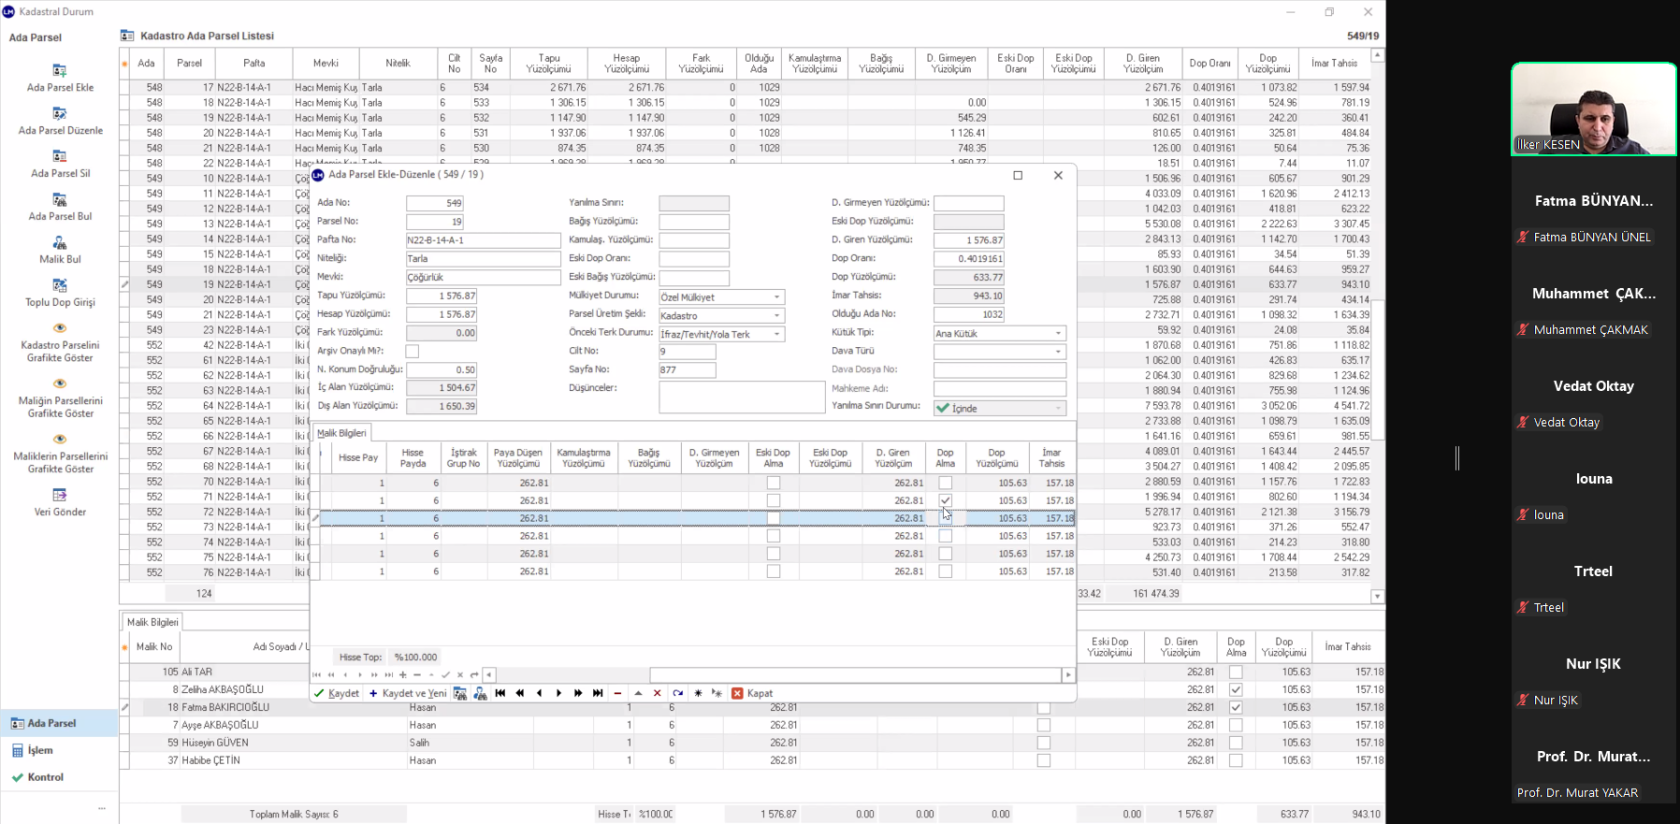Open the Malik Bul sidebar tool

pyautogui.click(x=60, y=250)
